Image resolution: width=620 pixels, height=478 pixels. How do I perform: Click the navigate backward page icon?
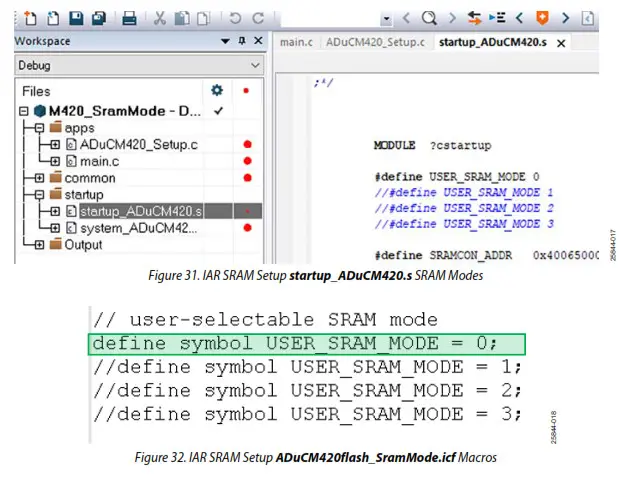588,18
